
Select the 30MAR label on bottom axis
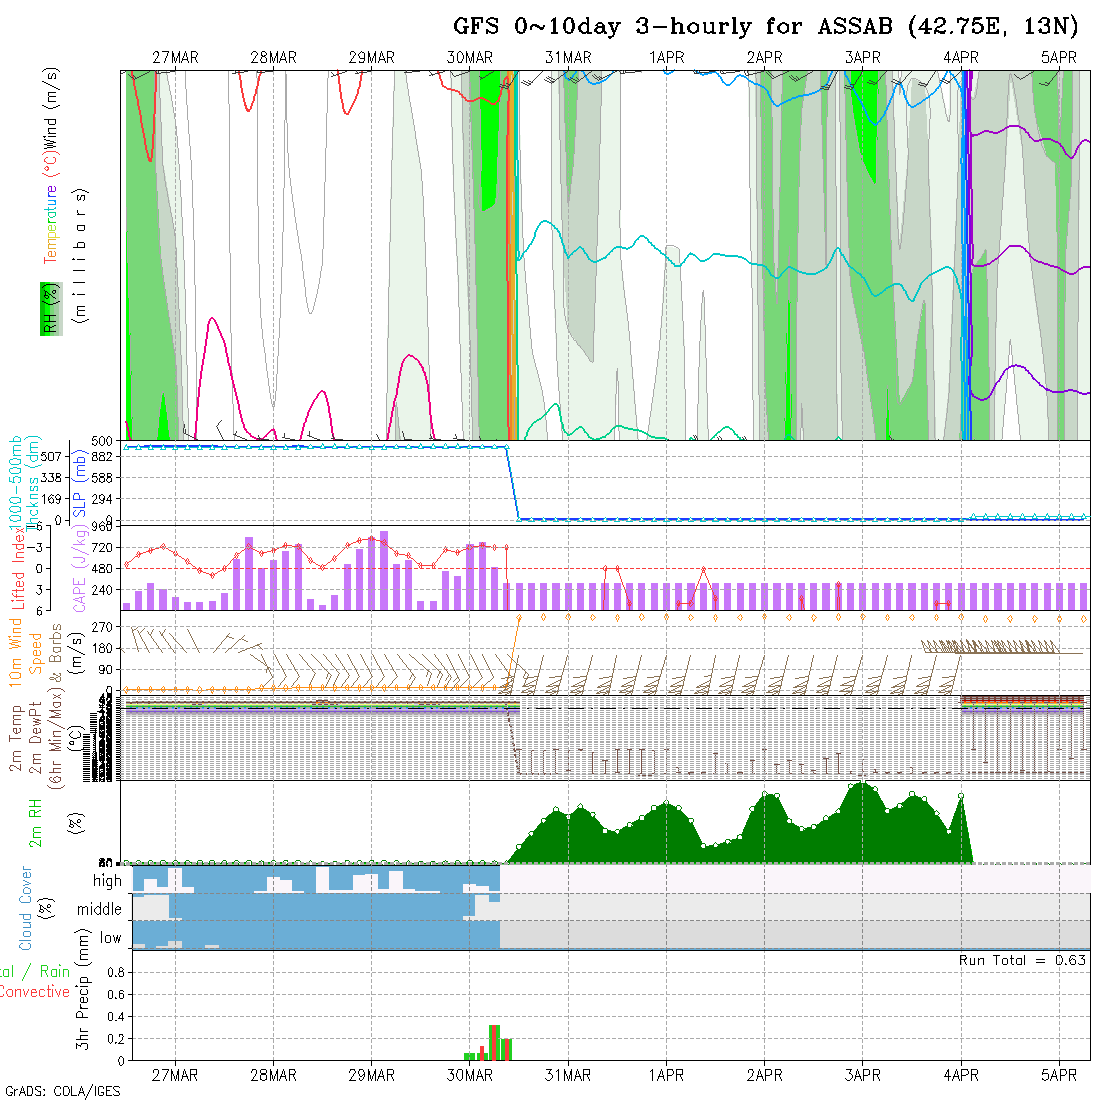click(470, 1075)
